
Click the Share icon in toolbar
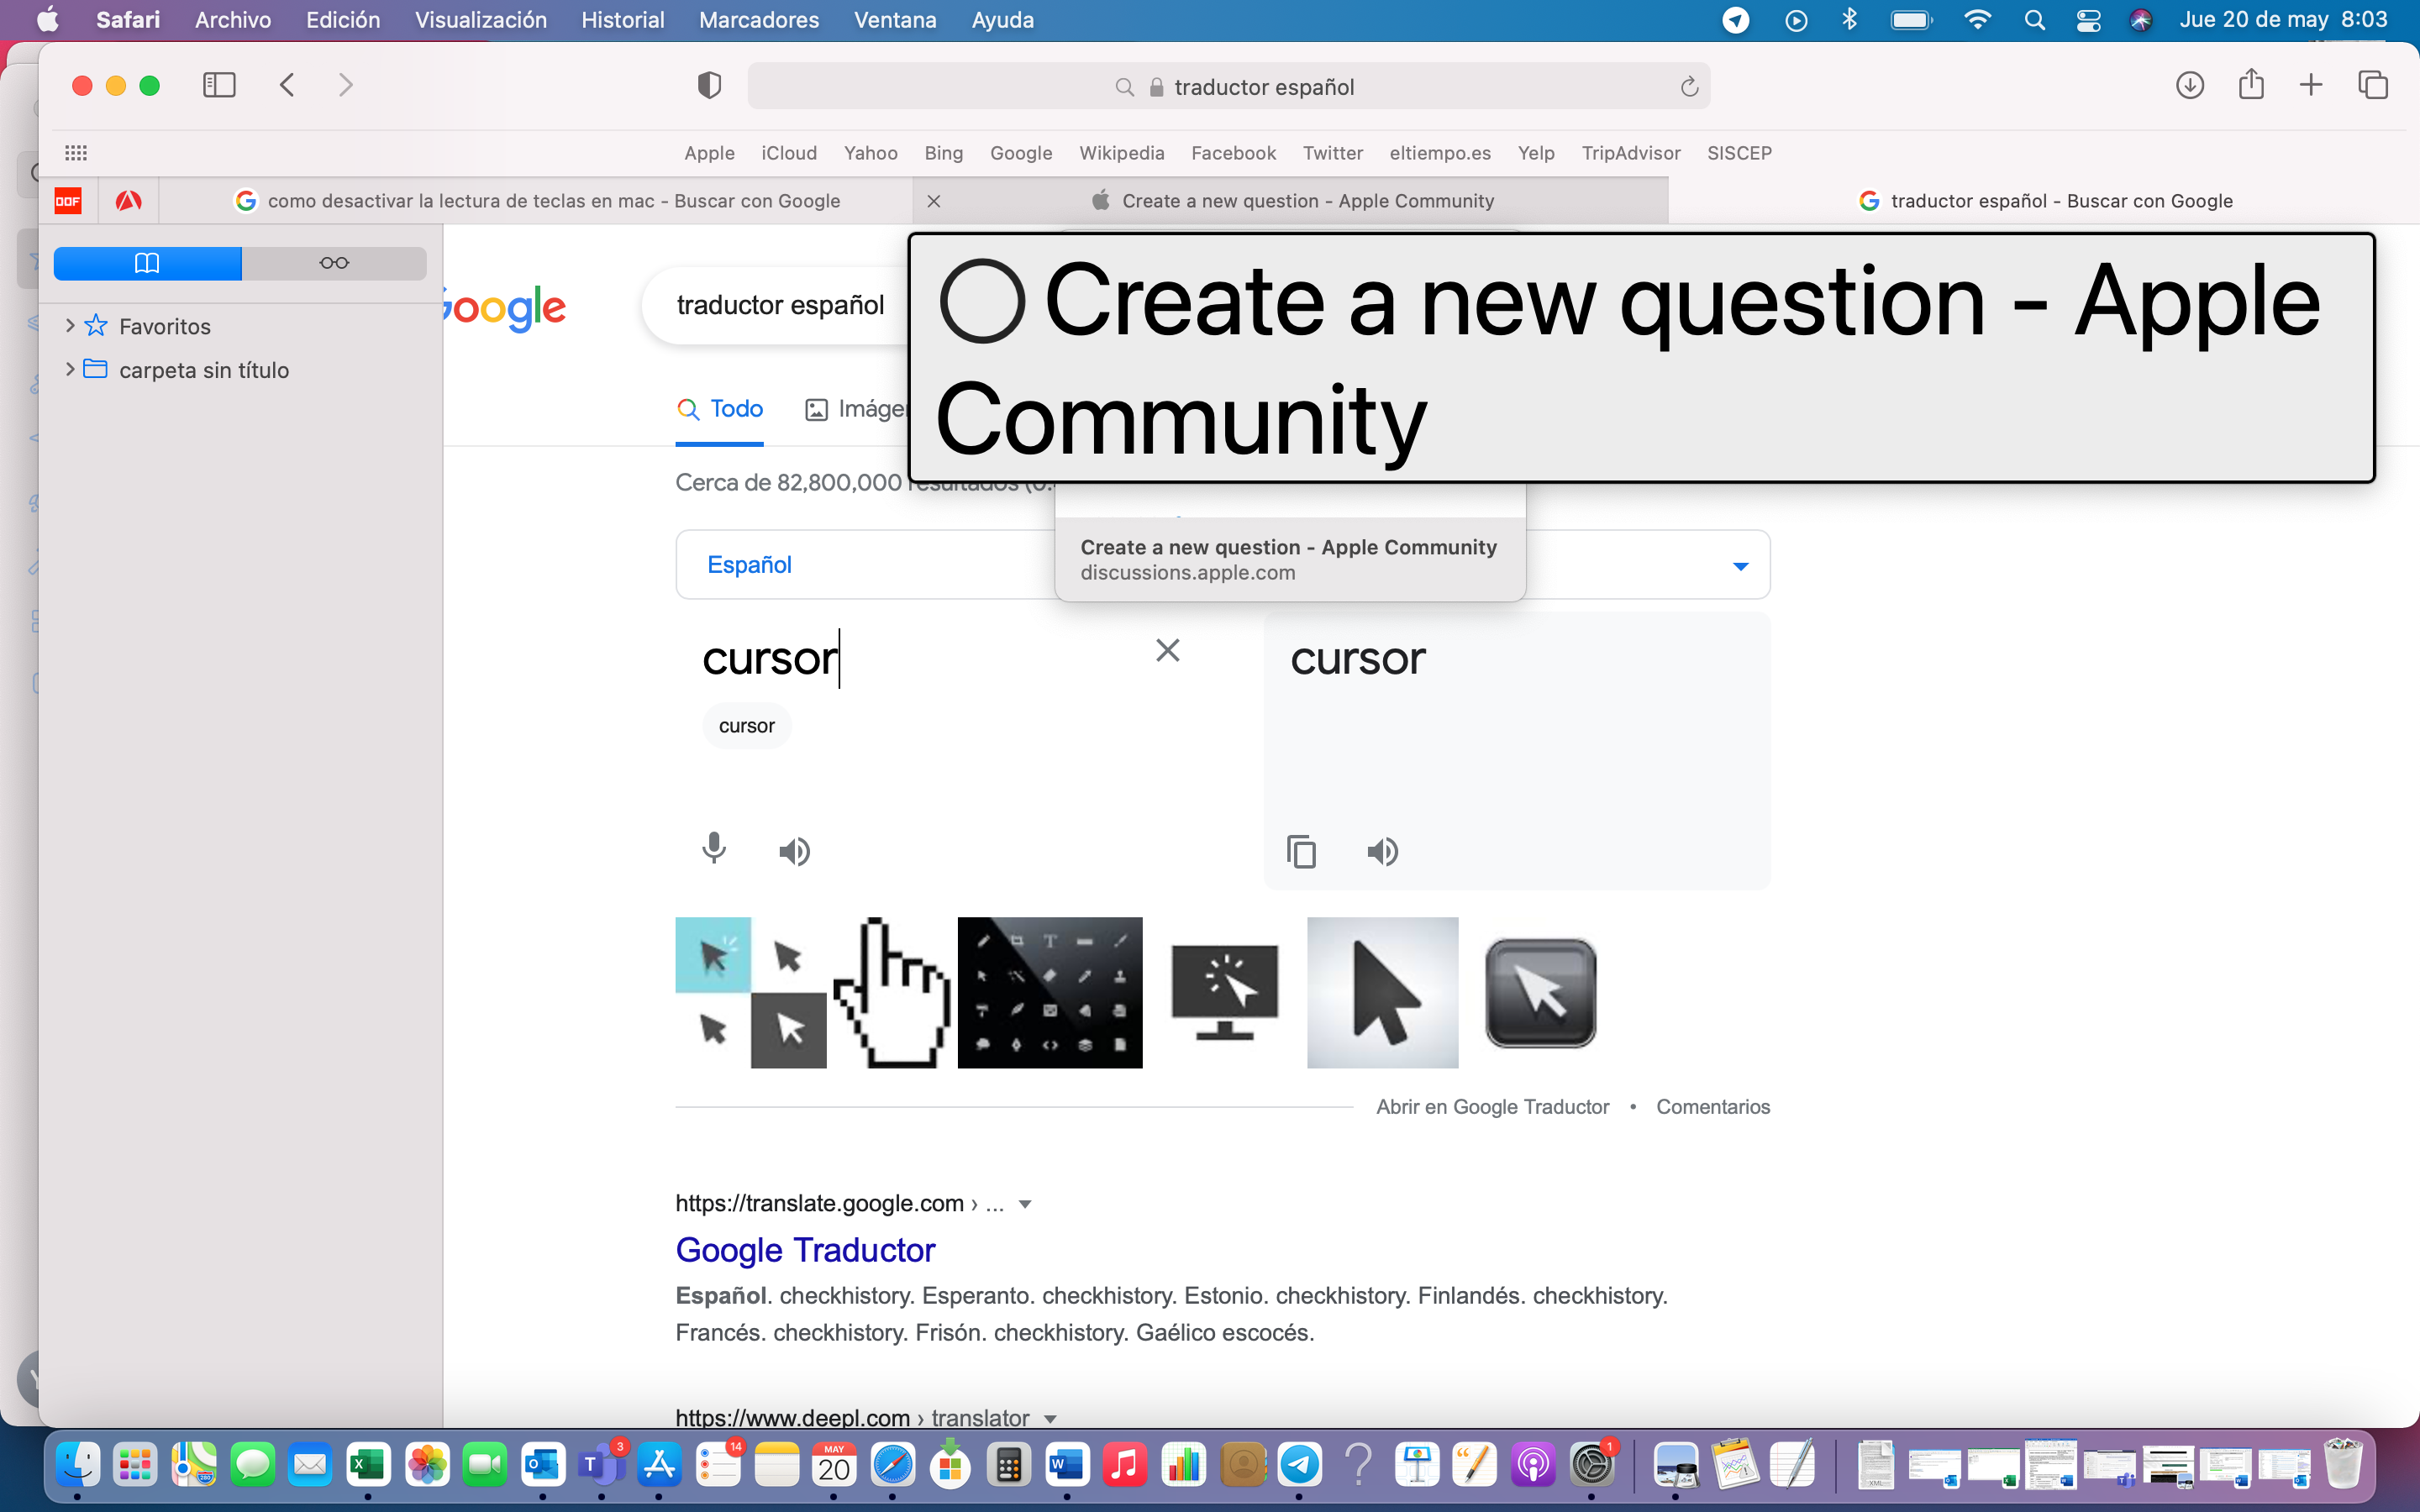(x=2251, y=85)
